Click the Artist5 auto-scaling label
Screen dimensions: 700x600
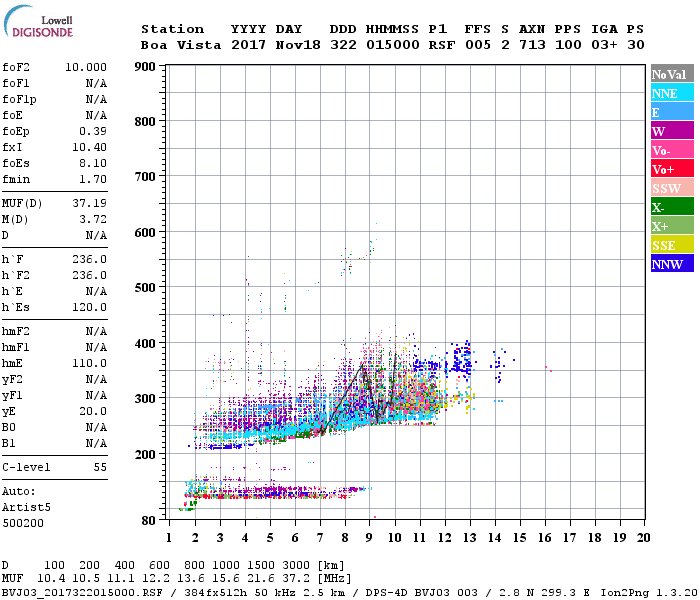[x=26, y=508]
